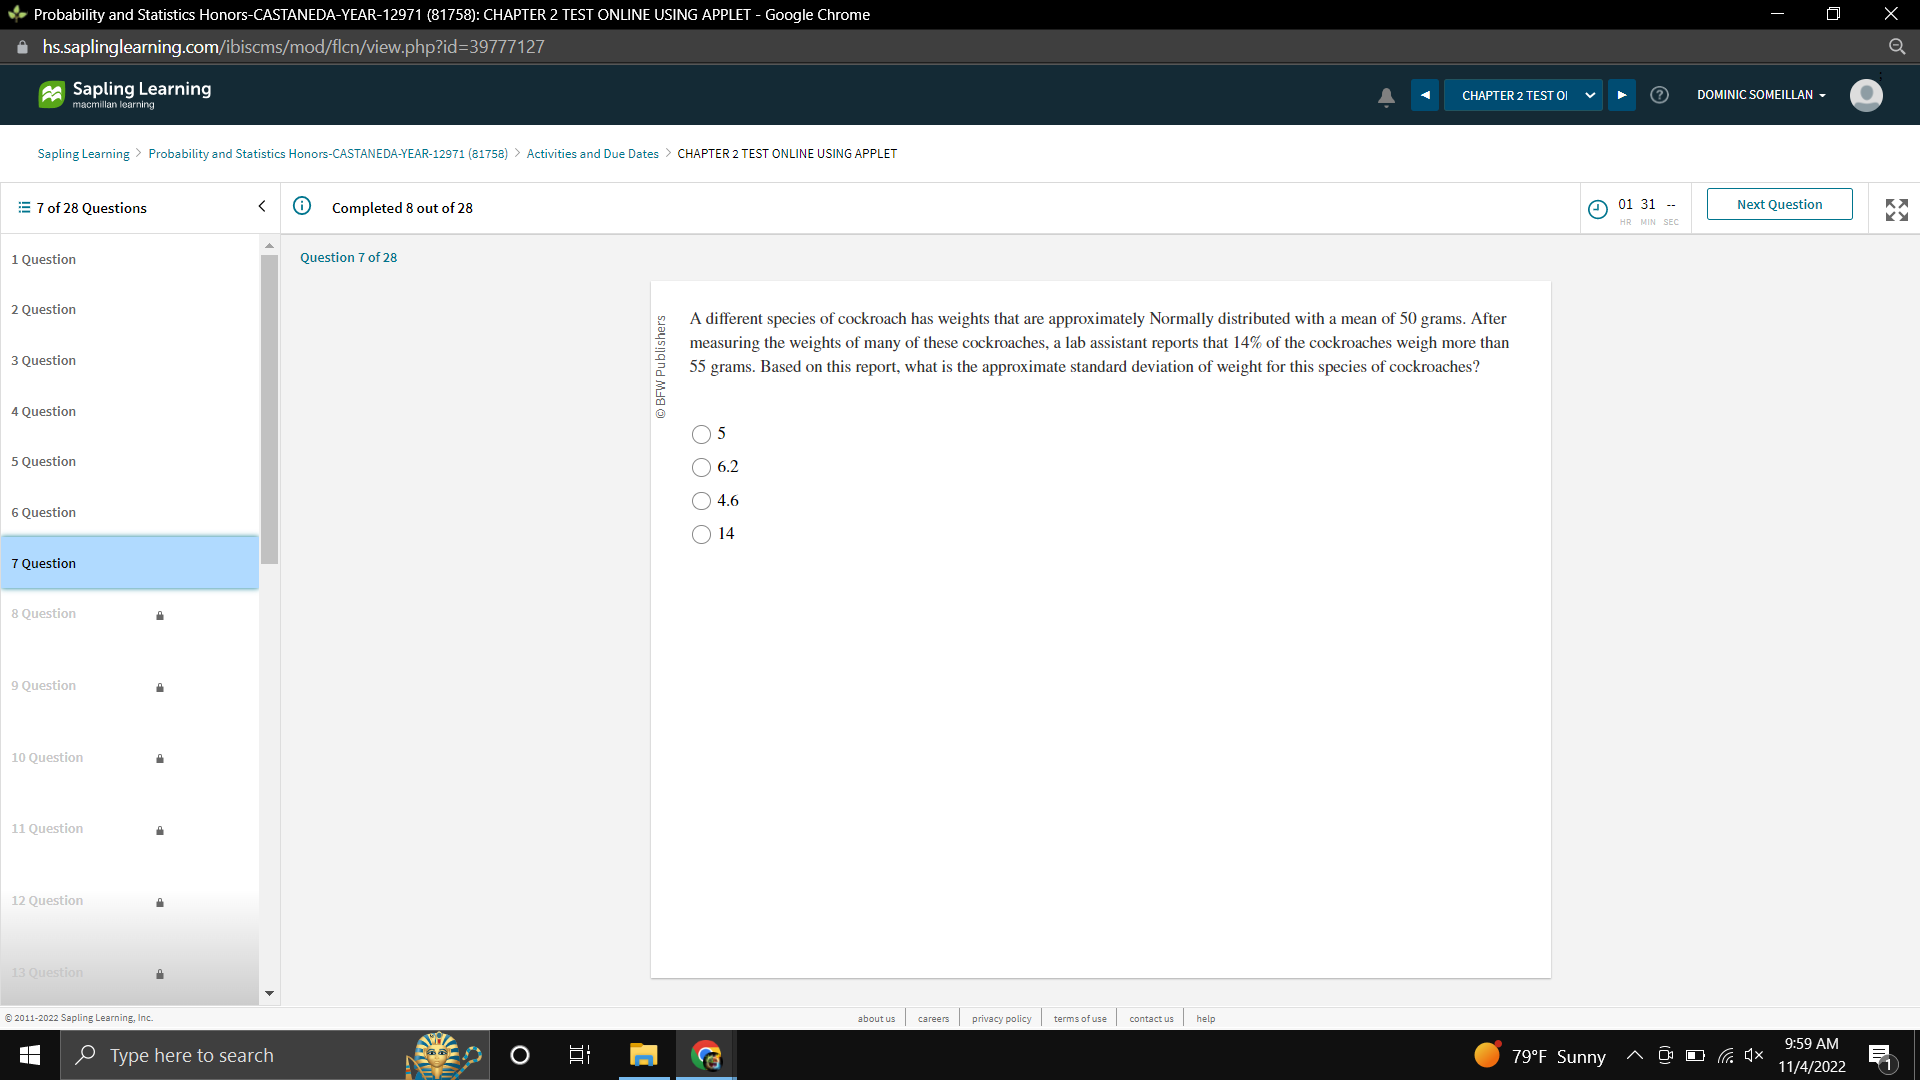
Task: Select 3 Question in the sidebar
Action: (43, 360)
